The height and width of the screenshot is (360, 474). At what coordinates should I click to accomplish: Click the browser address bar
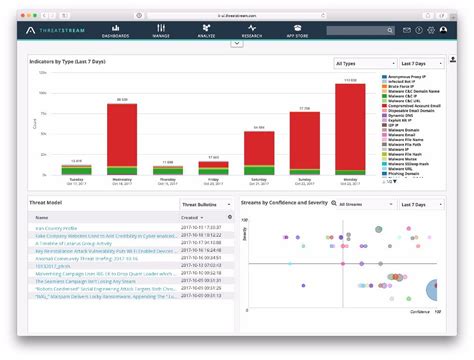(237, 15)
